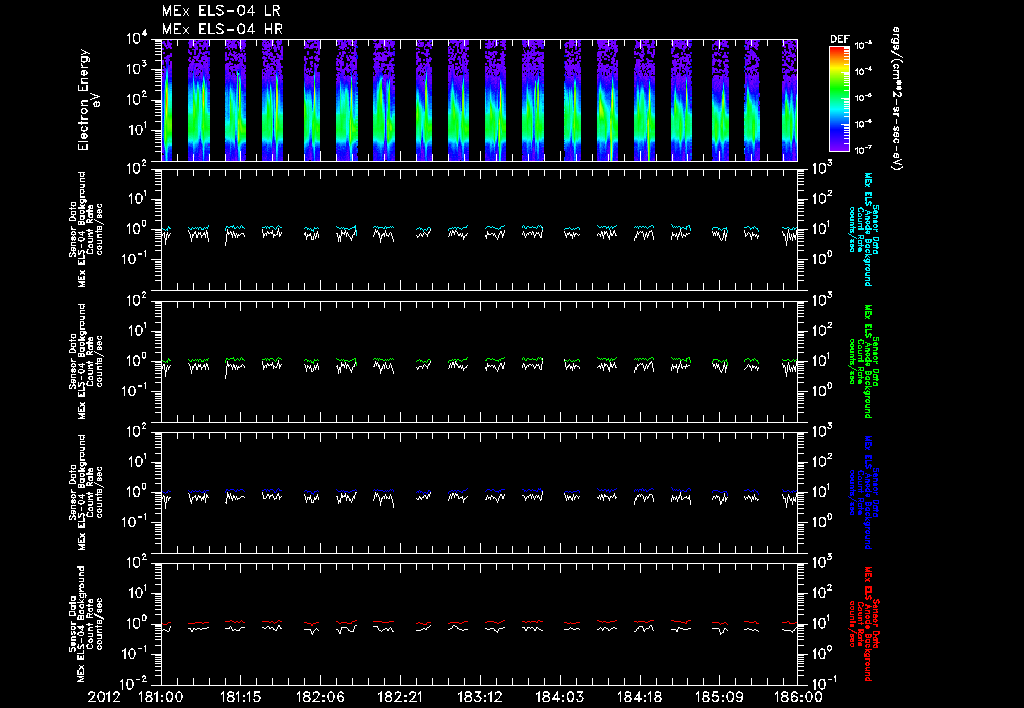Click the 10³ tick on Electron Energy axis
1024x708 pixels.
tap(137, 69)
